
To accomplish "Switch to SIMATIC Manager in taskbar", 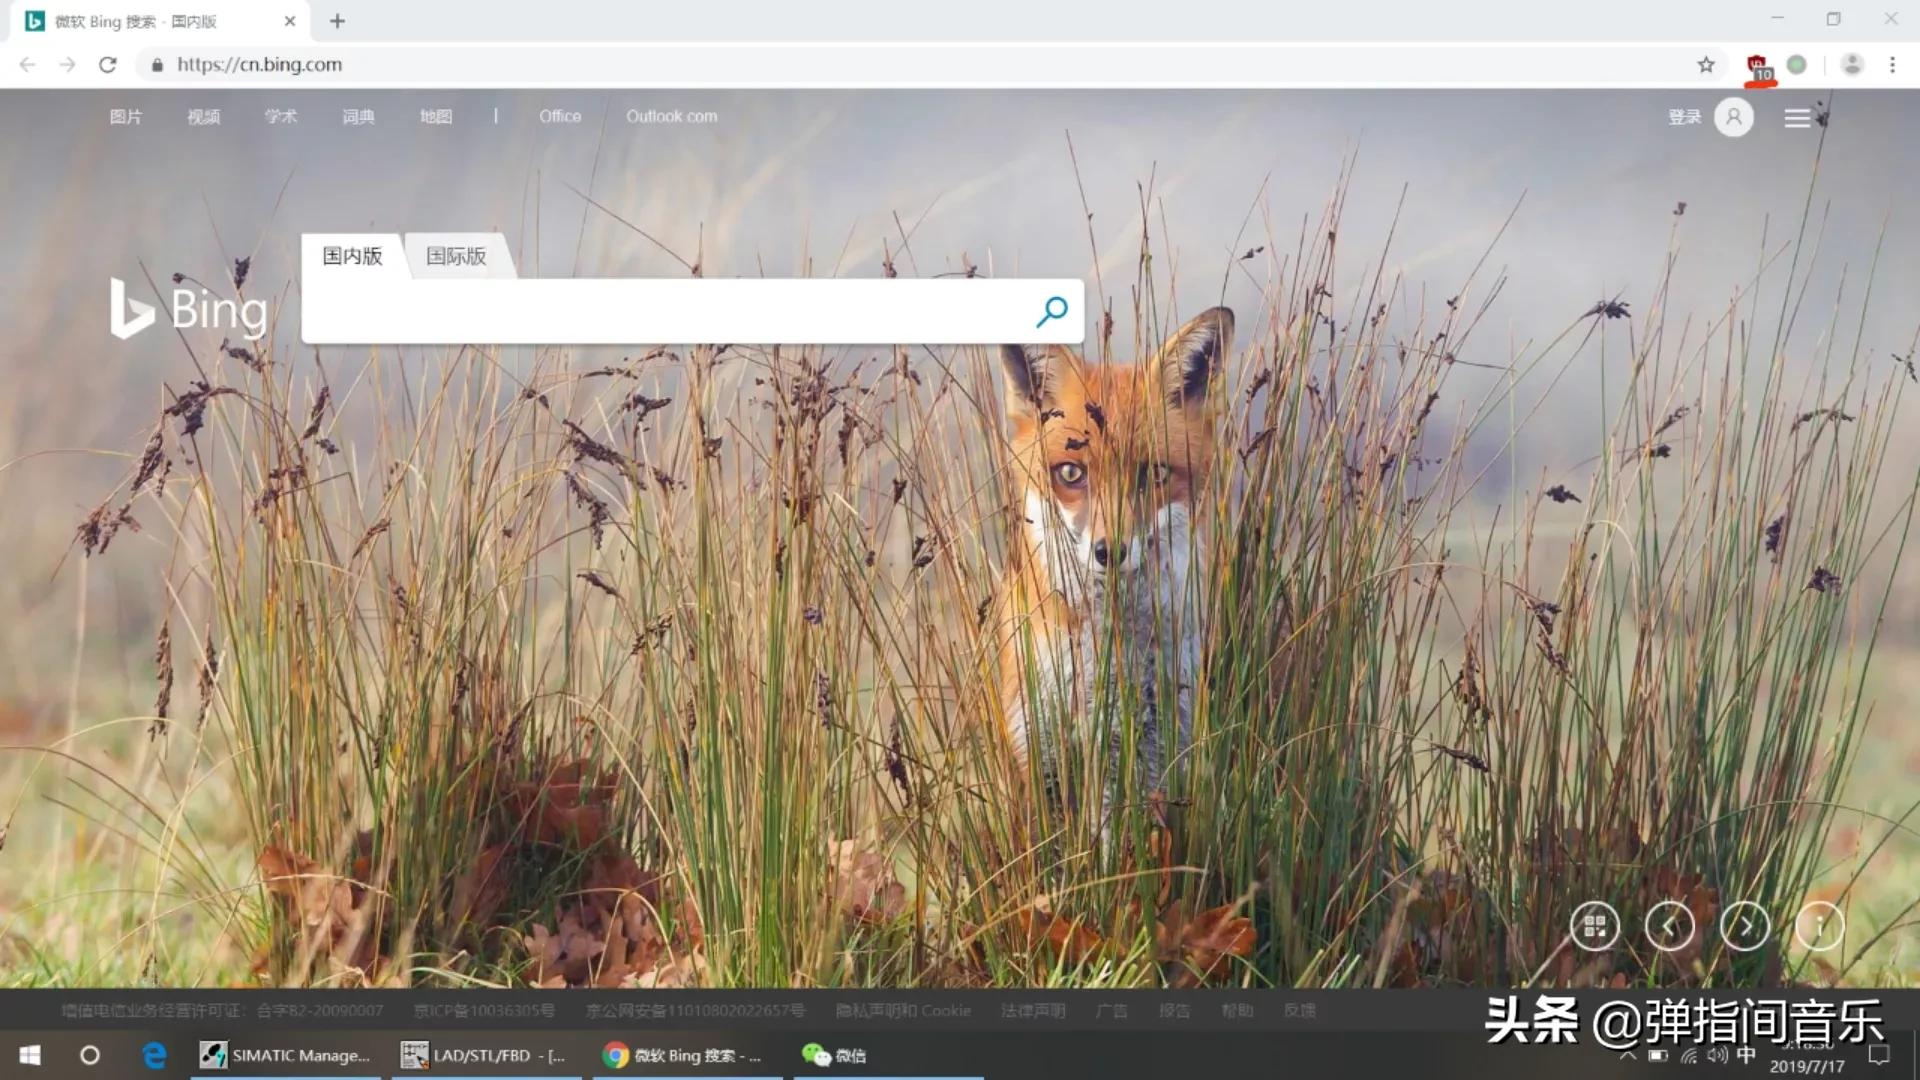I will point(286,1055).
